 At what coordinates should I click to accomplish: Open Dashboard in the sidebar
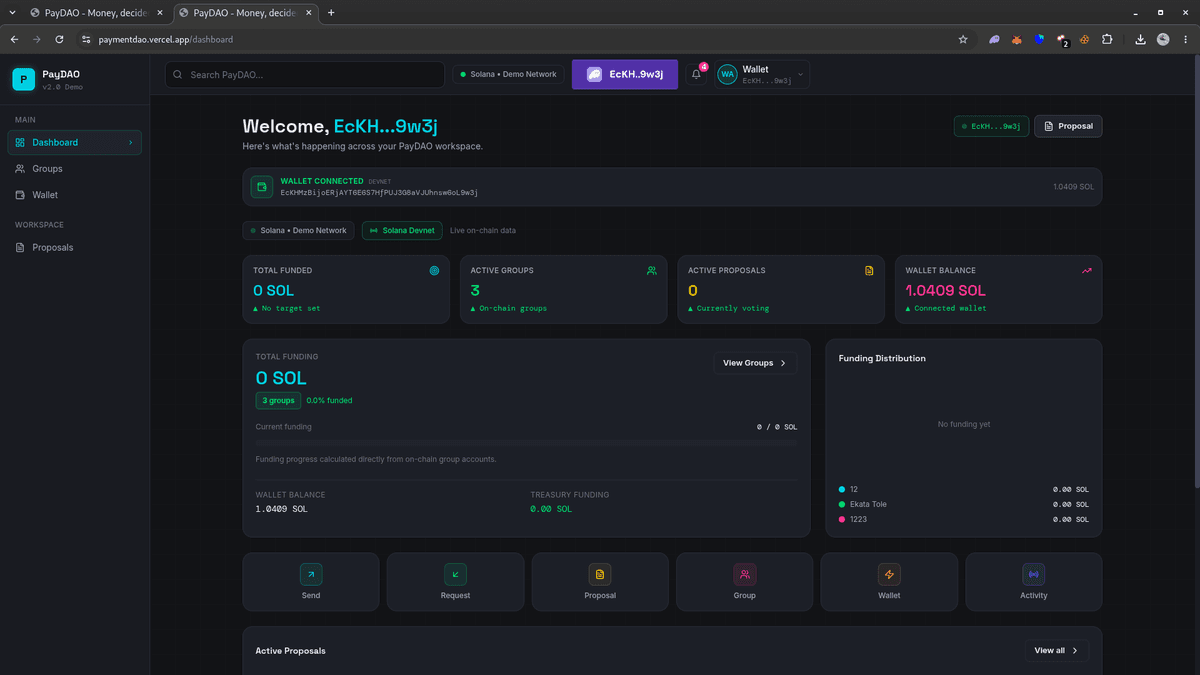pyautogui.click(x=75, y=142)
